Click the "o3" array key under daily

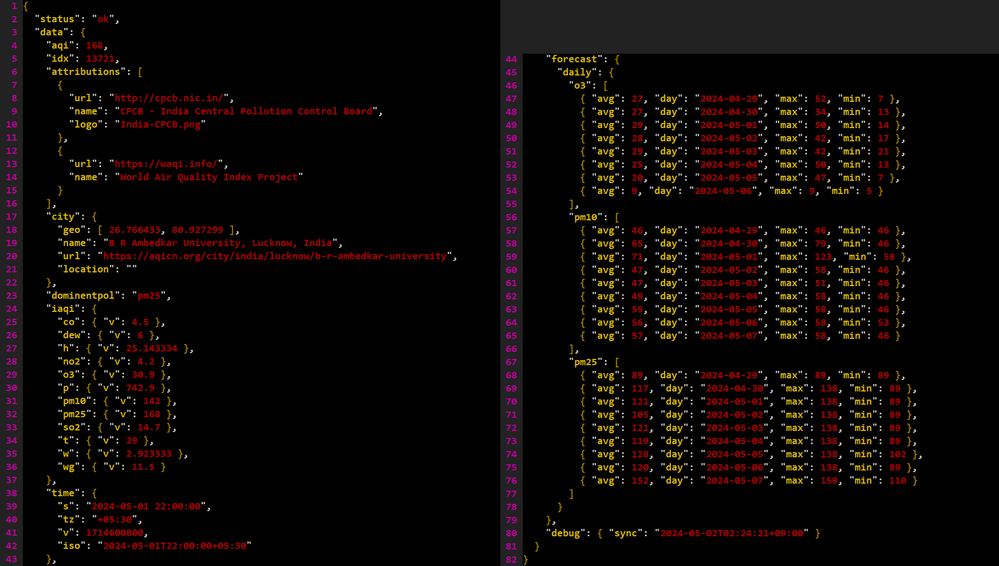[580, 85]
